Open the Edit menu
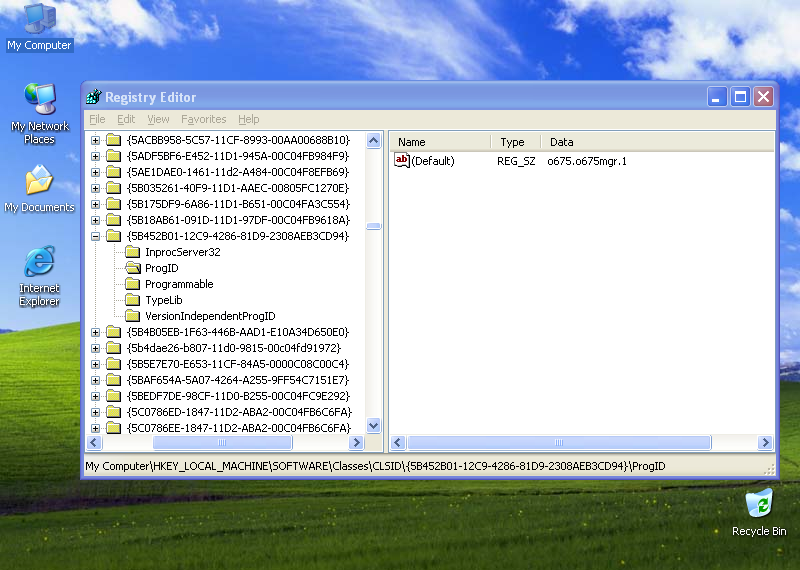The width and height of the screenshot is (800, 570). point(126,119)
